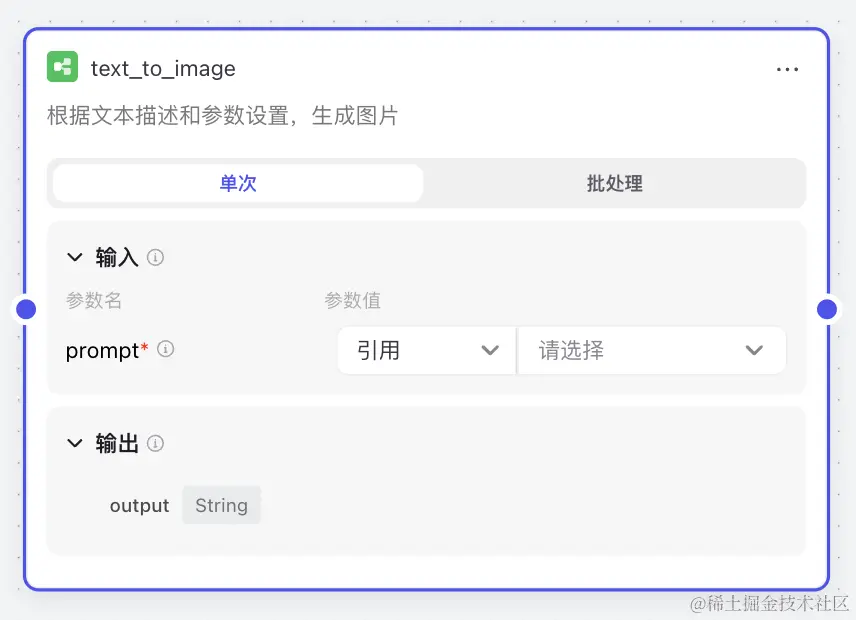Viewport: 856px width, 620px height.
Task: Click the info icon next to 输入
Action: pos(156,257)
